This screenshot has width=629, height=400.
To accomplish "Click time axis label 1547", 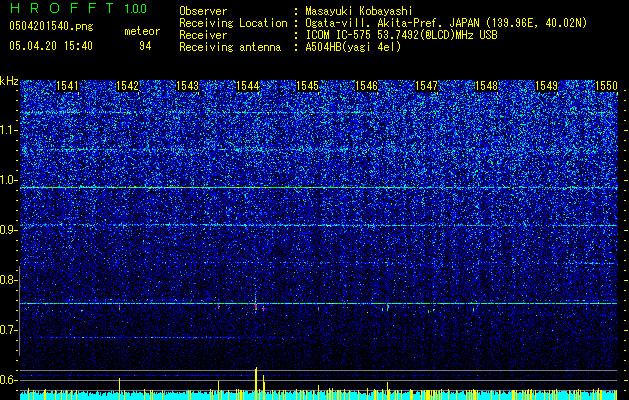I will click(x=426, y=86).
